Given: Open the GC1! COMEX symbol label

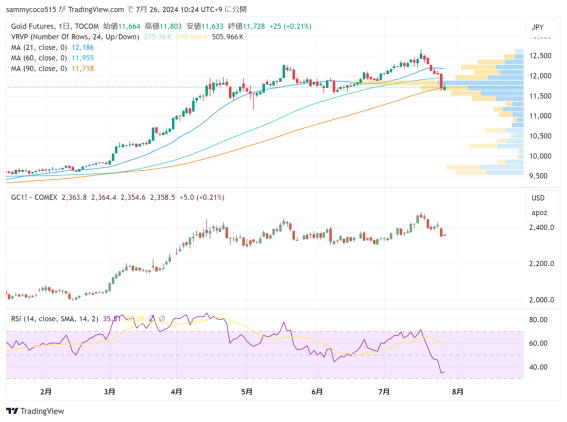Looking at the screenshot, I should (34, 197).
